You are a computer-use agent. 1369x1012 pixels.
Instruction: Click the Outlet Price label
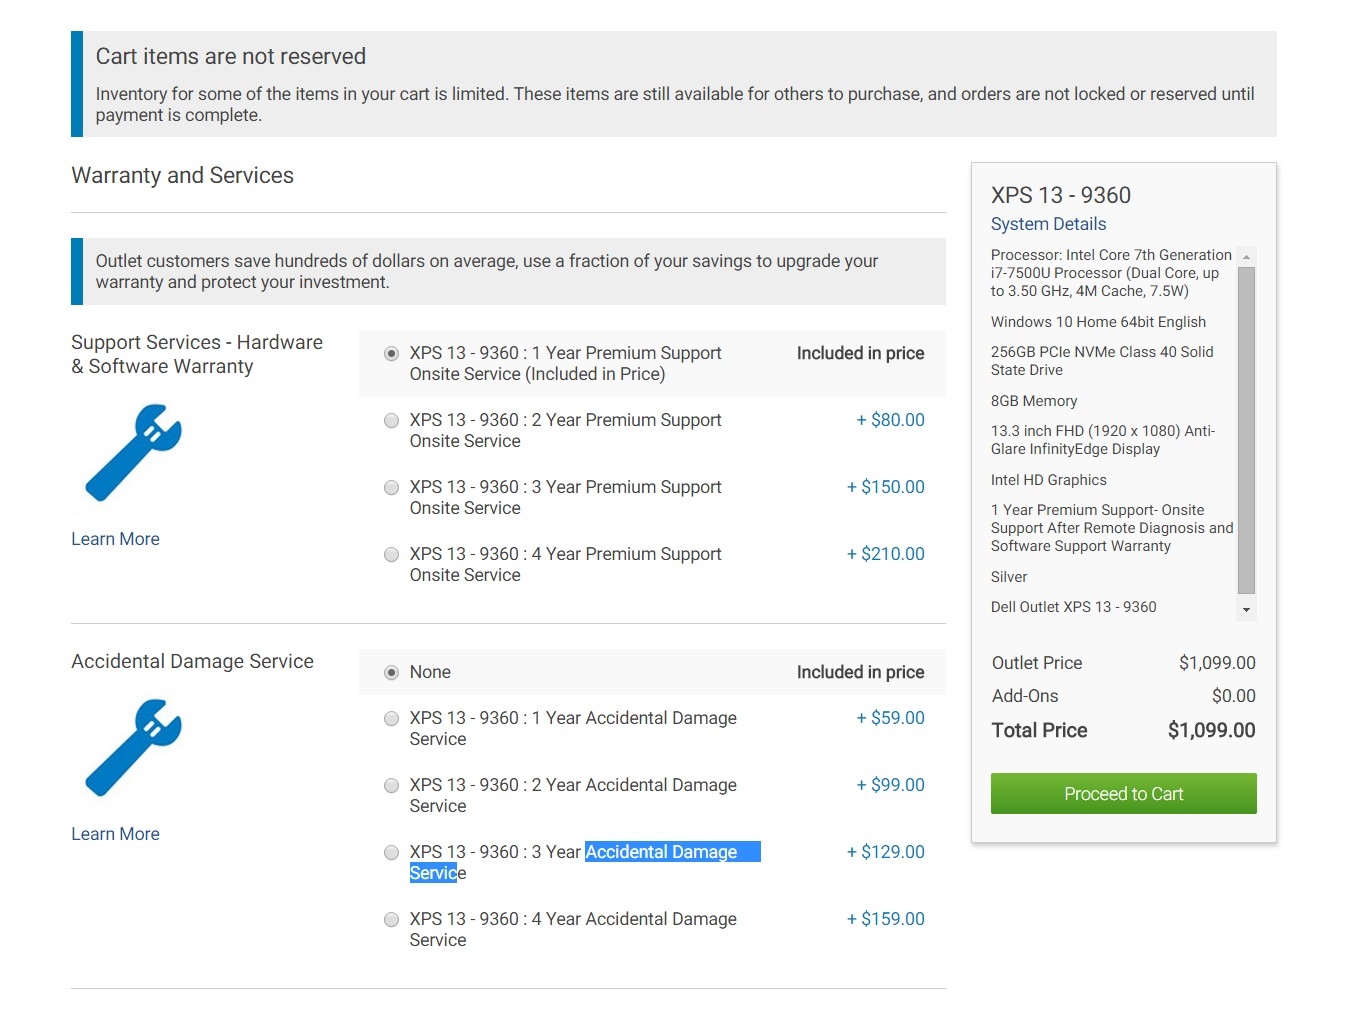(x=1037, y=663)
